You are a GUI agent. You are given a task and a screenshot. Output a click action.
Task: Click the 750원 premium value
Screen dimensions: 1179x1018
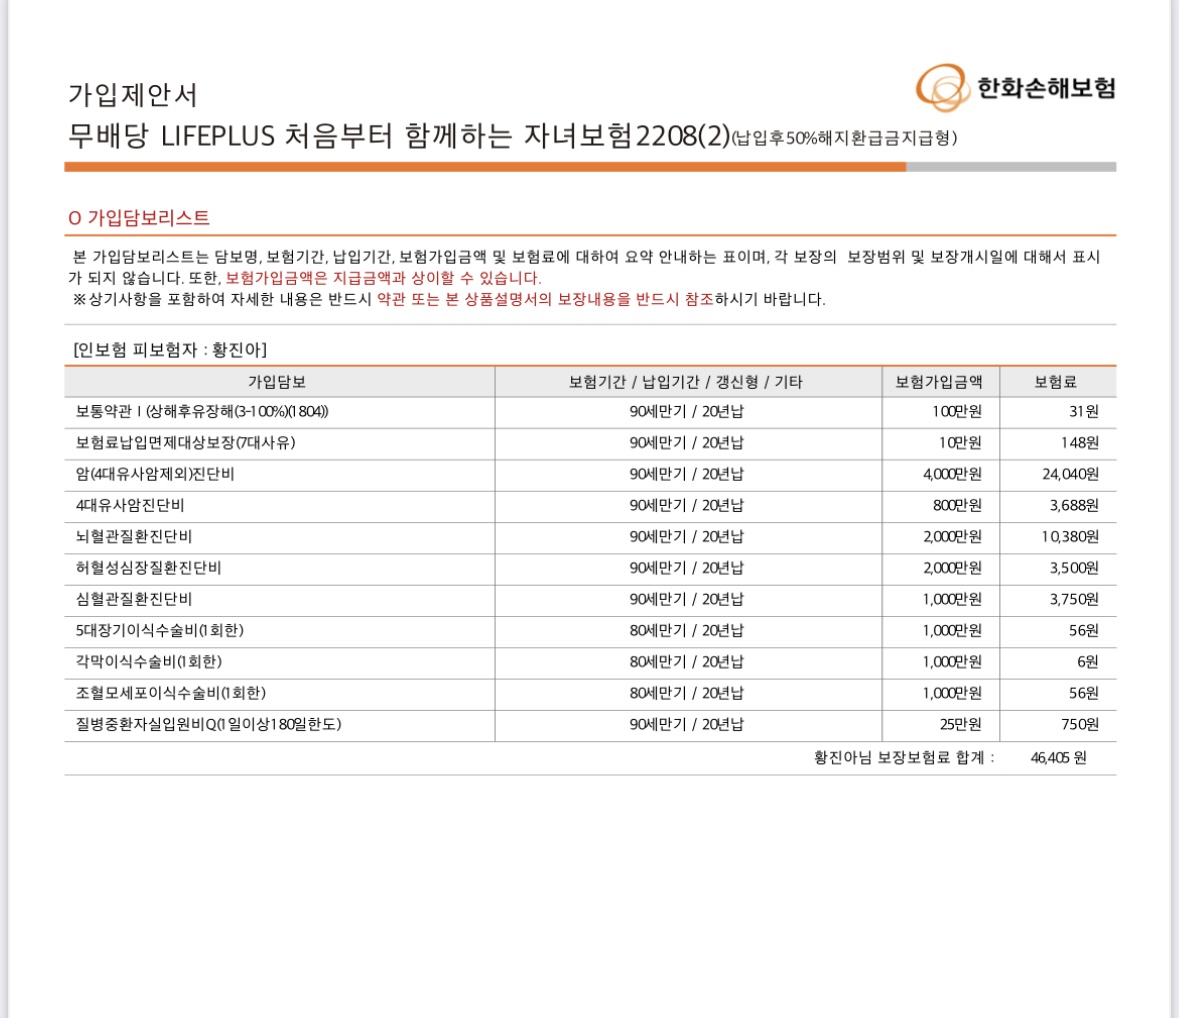click(1080, 724)
